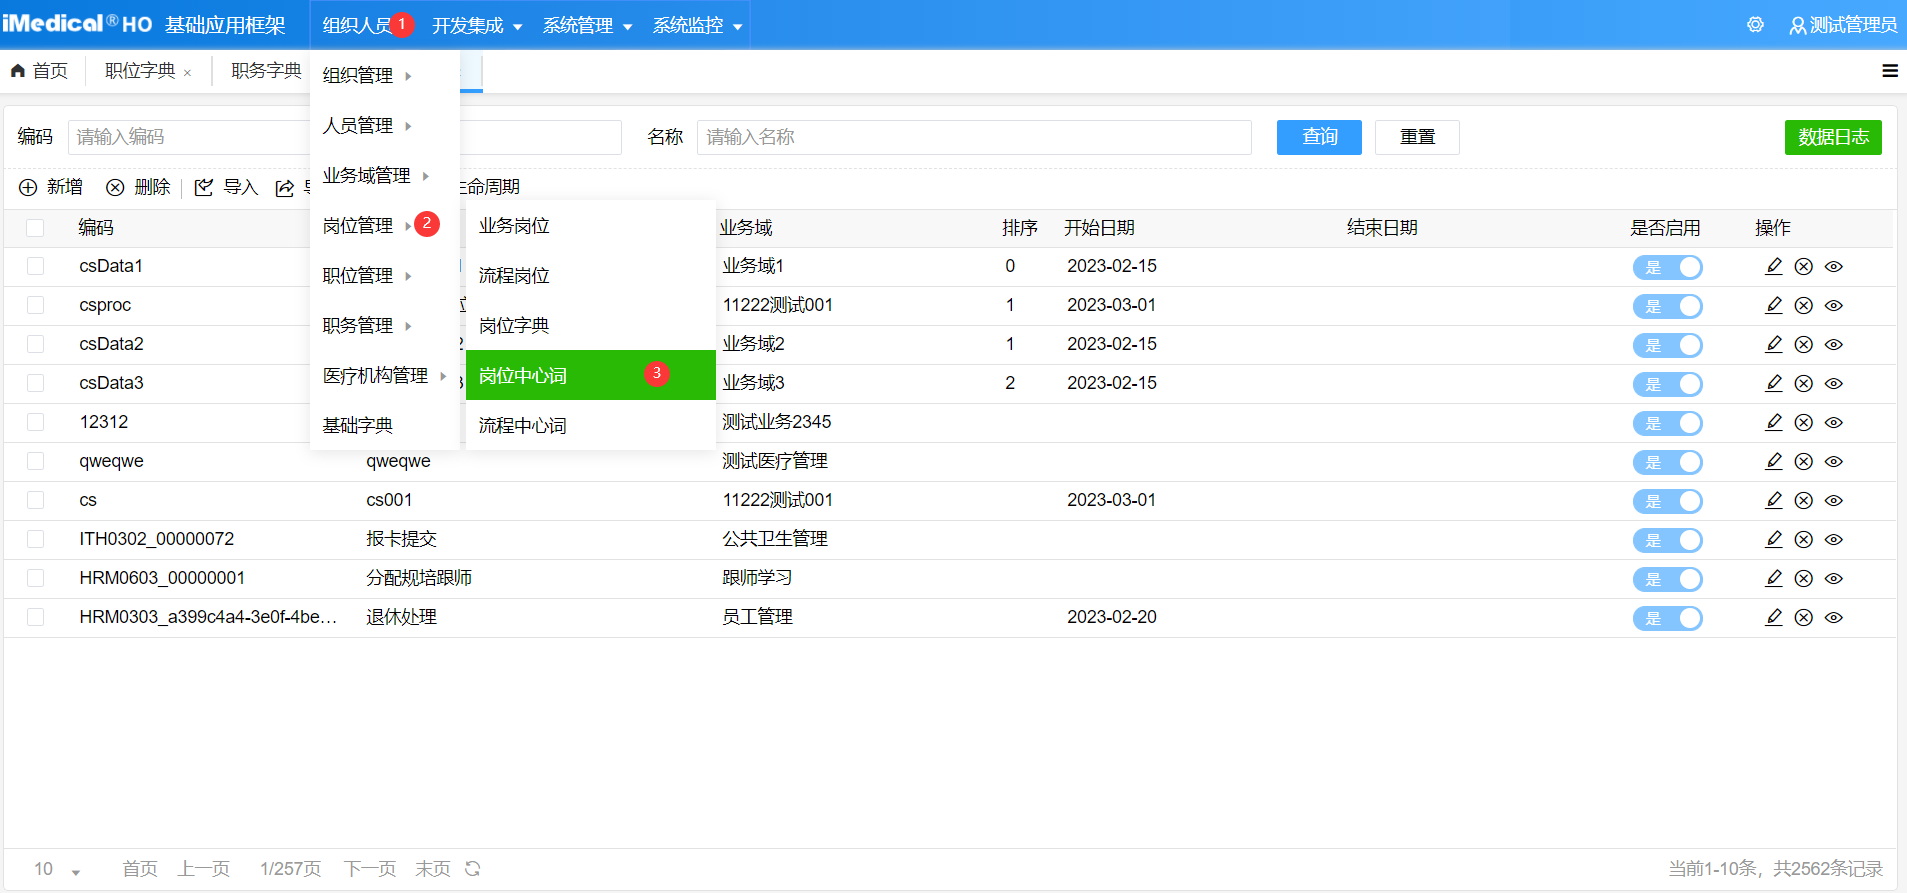Select 业务岗位 in the submenu
The width and height of the screenshot is (1907, 893).
point(590,226)
